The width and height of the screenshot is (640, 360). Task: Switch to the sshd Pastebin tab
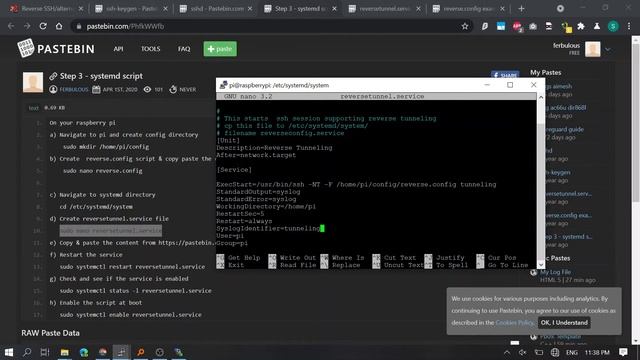click(x=216, y=8)
